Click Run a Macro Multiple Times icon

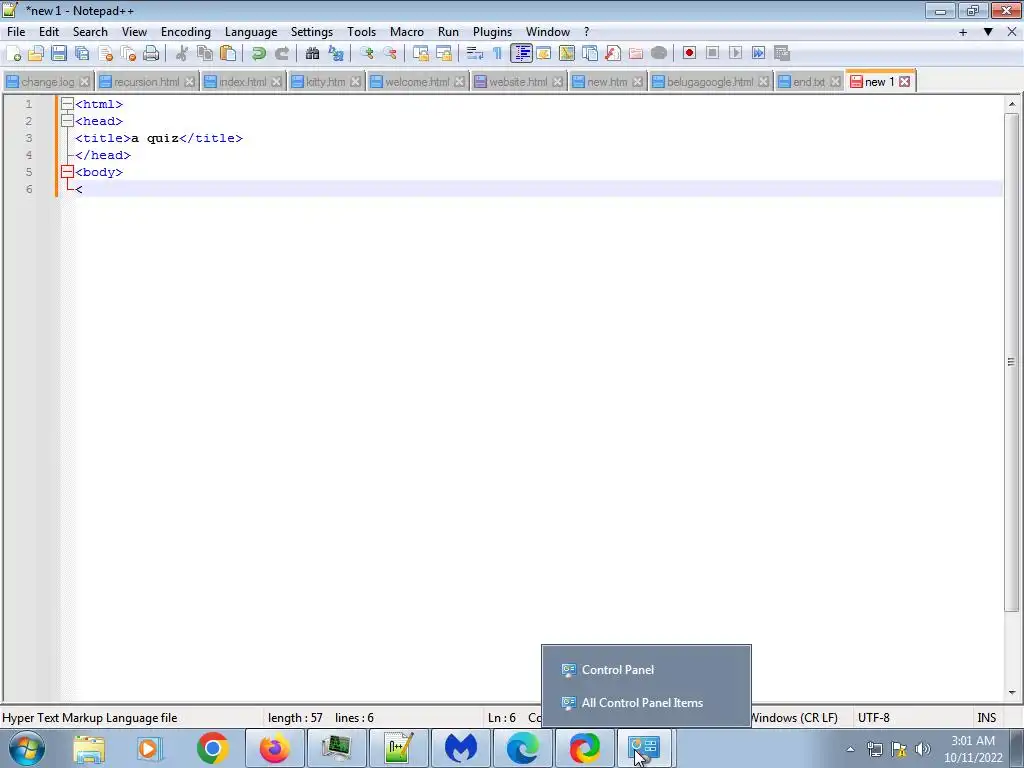coord(758,54)
